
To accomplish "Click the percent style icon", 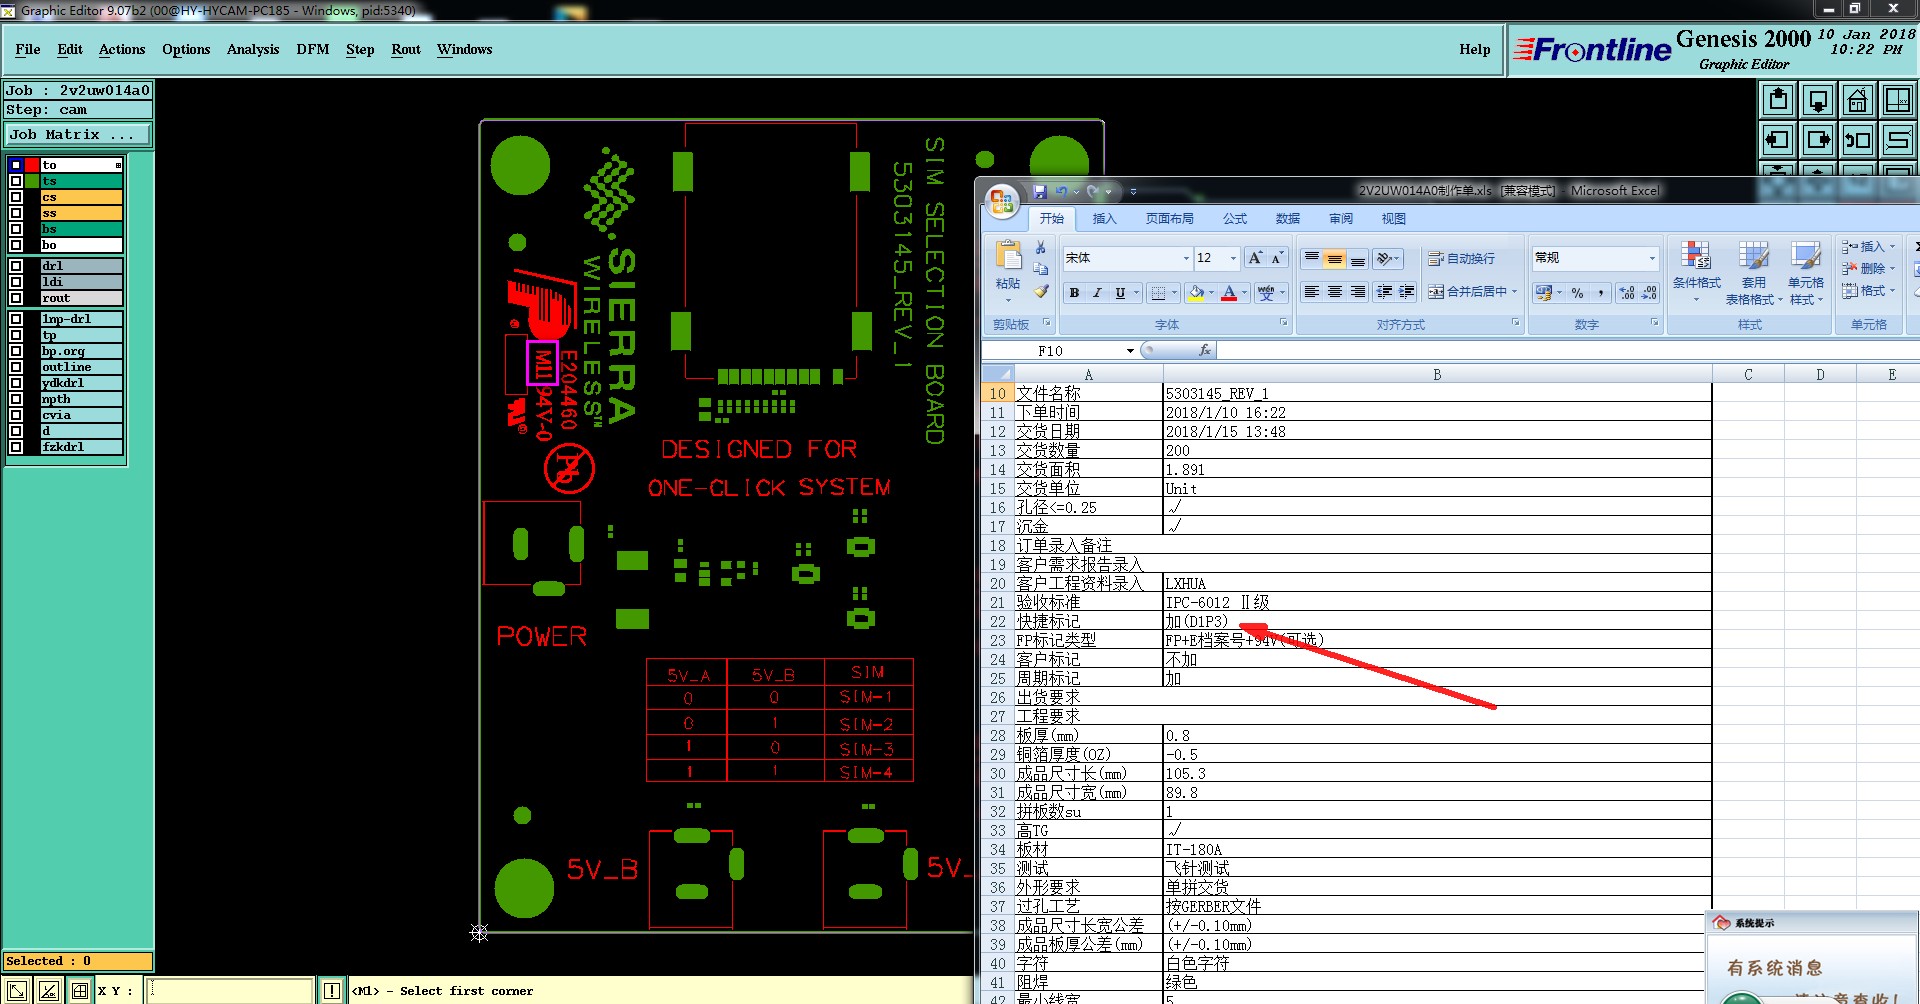I will (x=1577, y=293).
